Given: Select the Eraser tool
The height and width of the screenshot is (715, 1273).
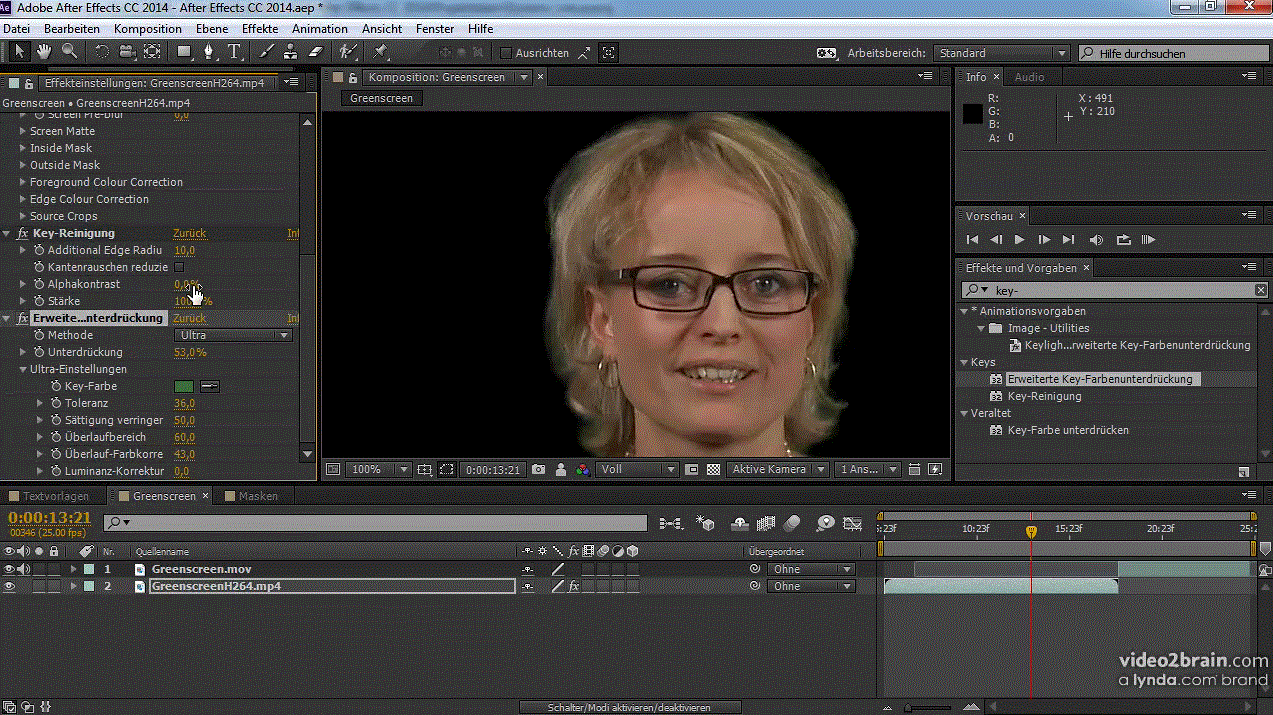Looking at the screenshot, I should pyautogui.click(x=316, y=52).
